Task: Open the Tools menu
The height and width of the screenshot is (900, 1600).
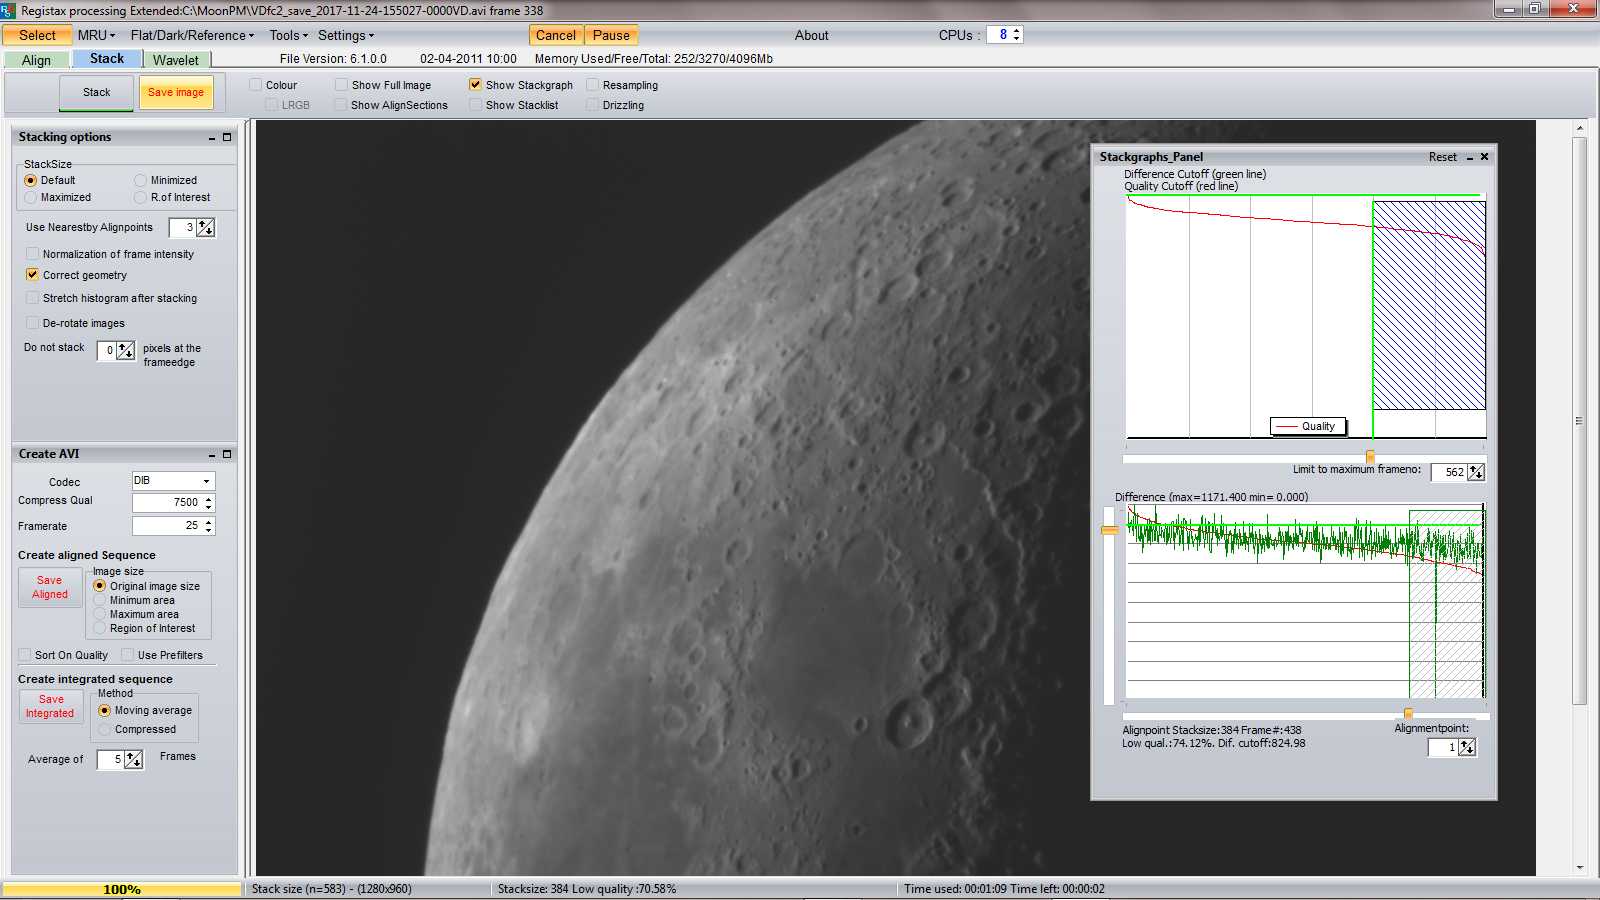Action: point(289,35)
